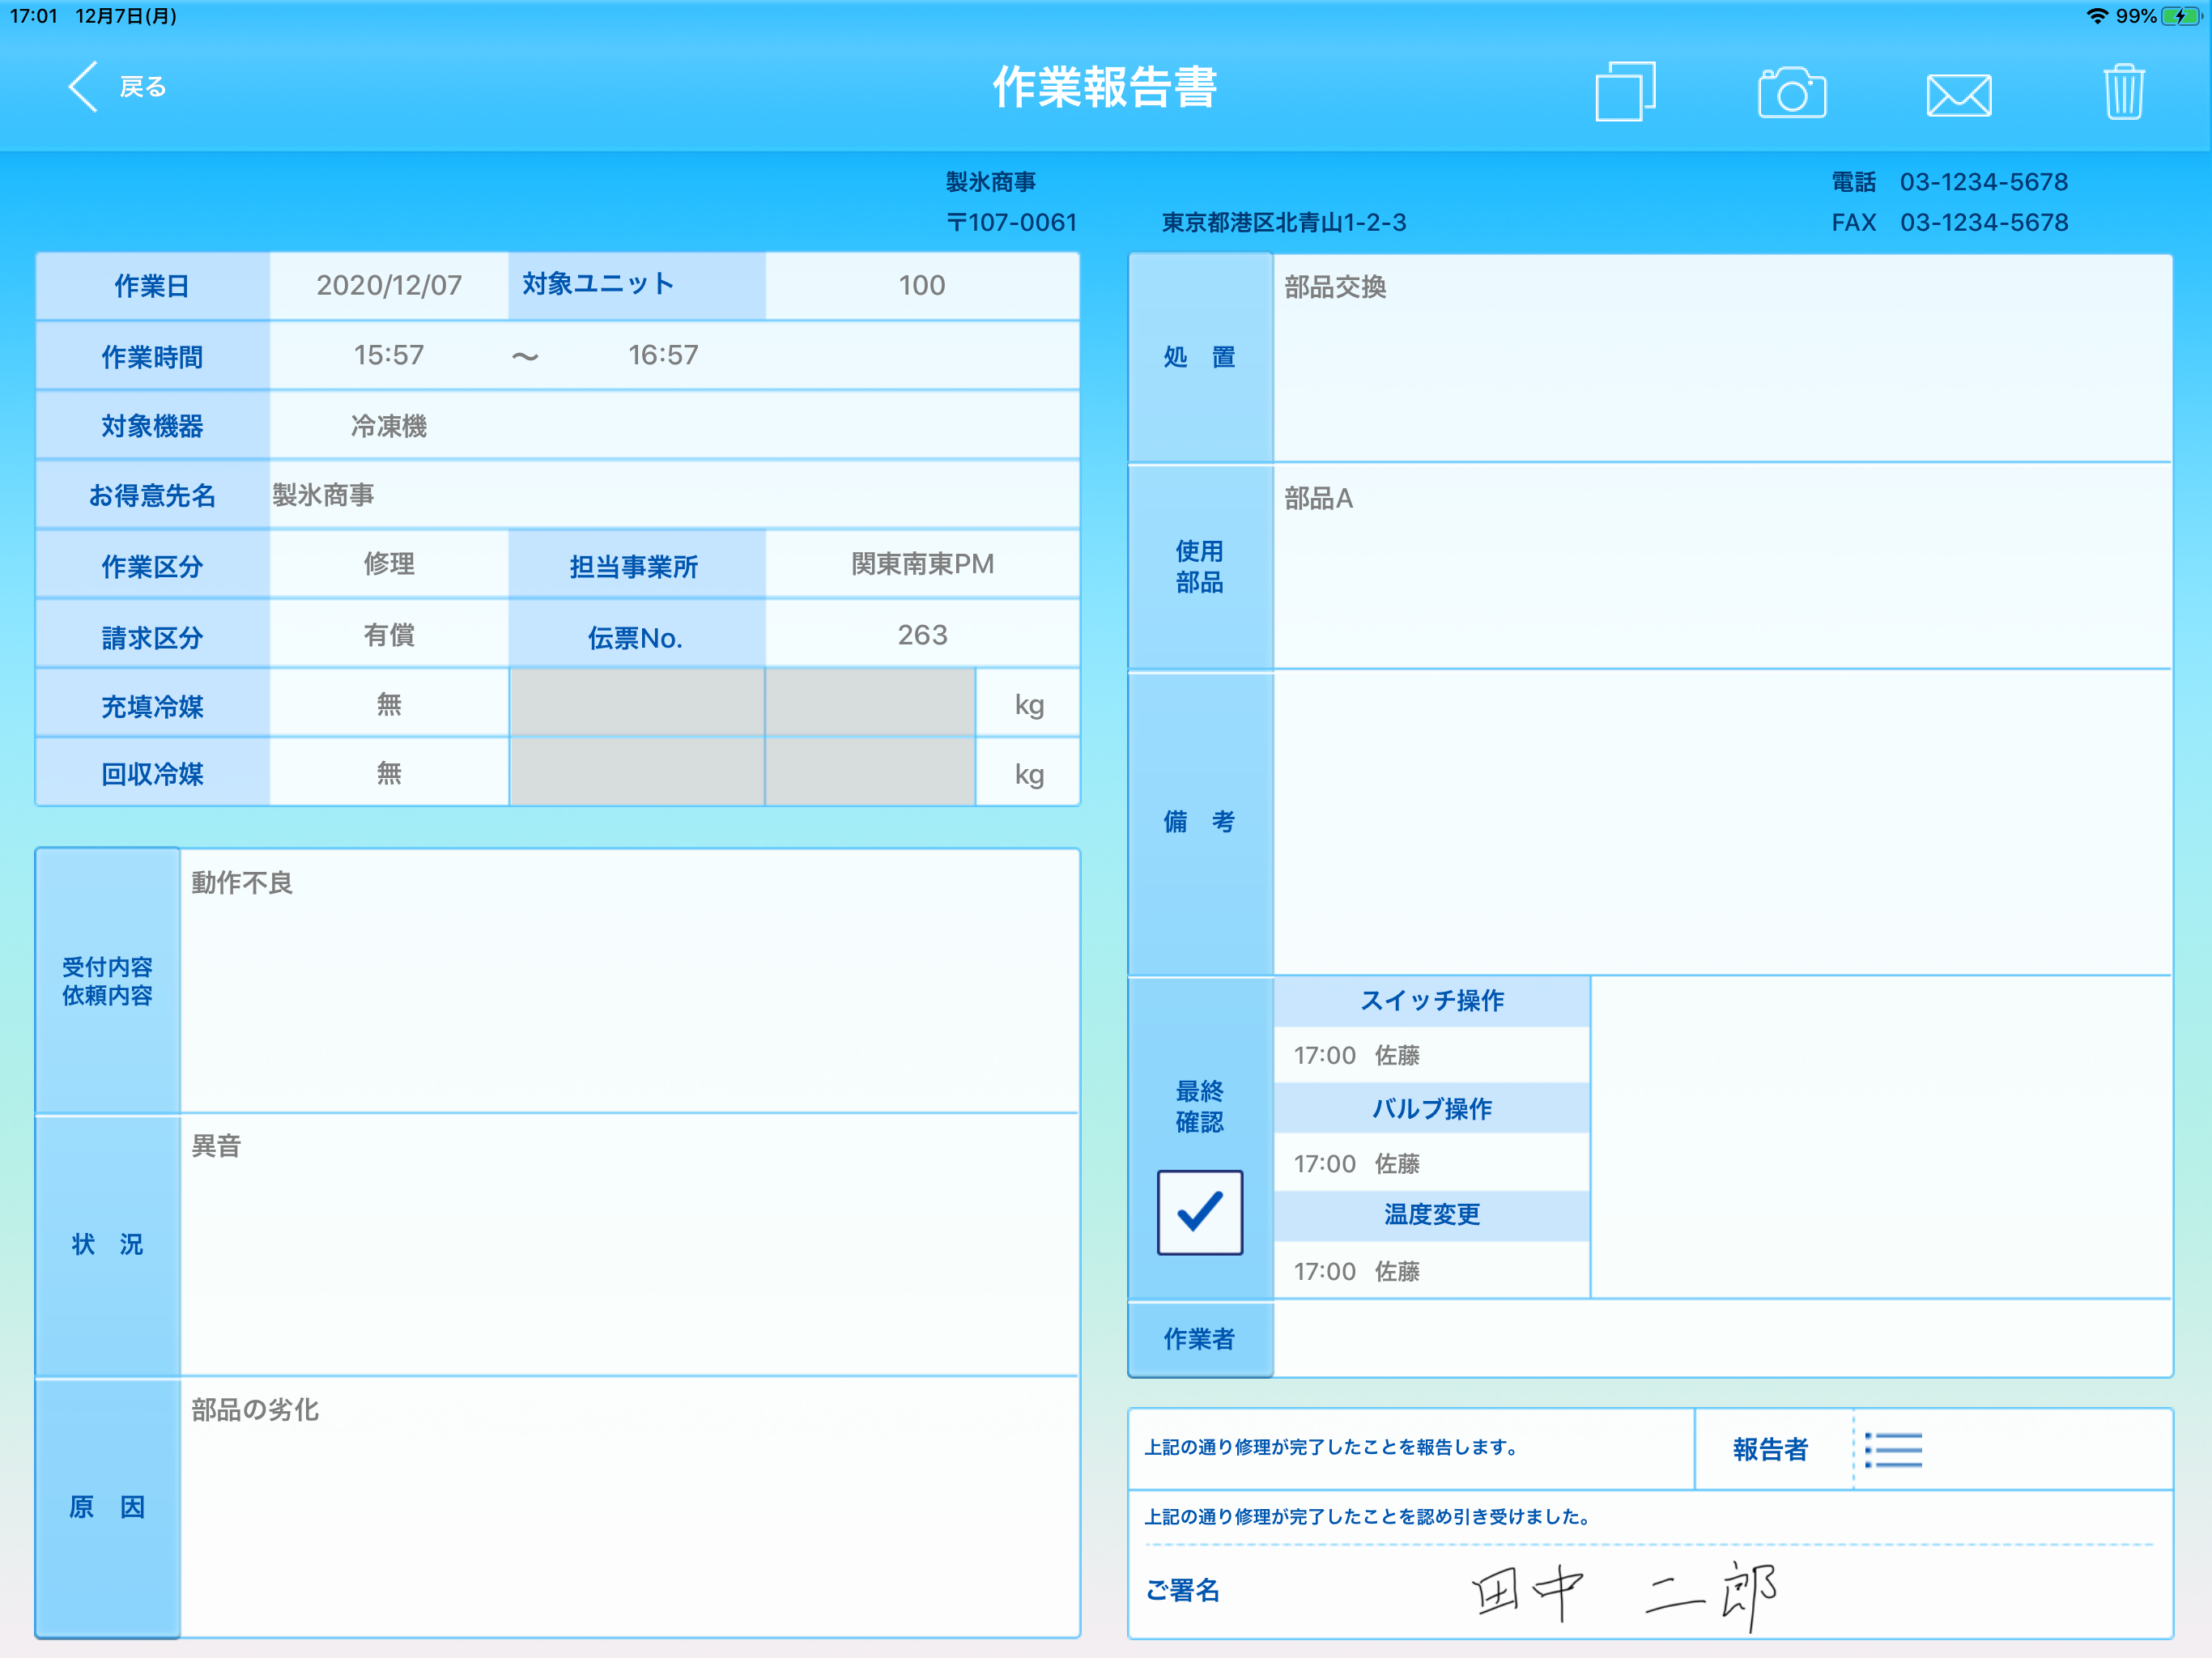
Task: Edit 伝票No. value 263
Action: 921,634
